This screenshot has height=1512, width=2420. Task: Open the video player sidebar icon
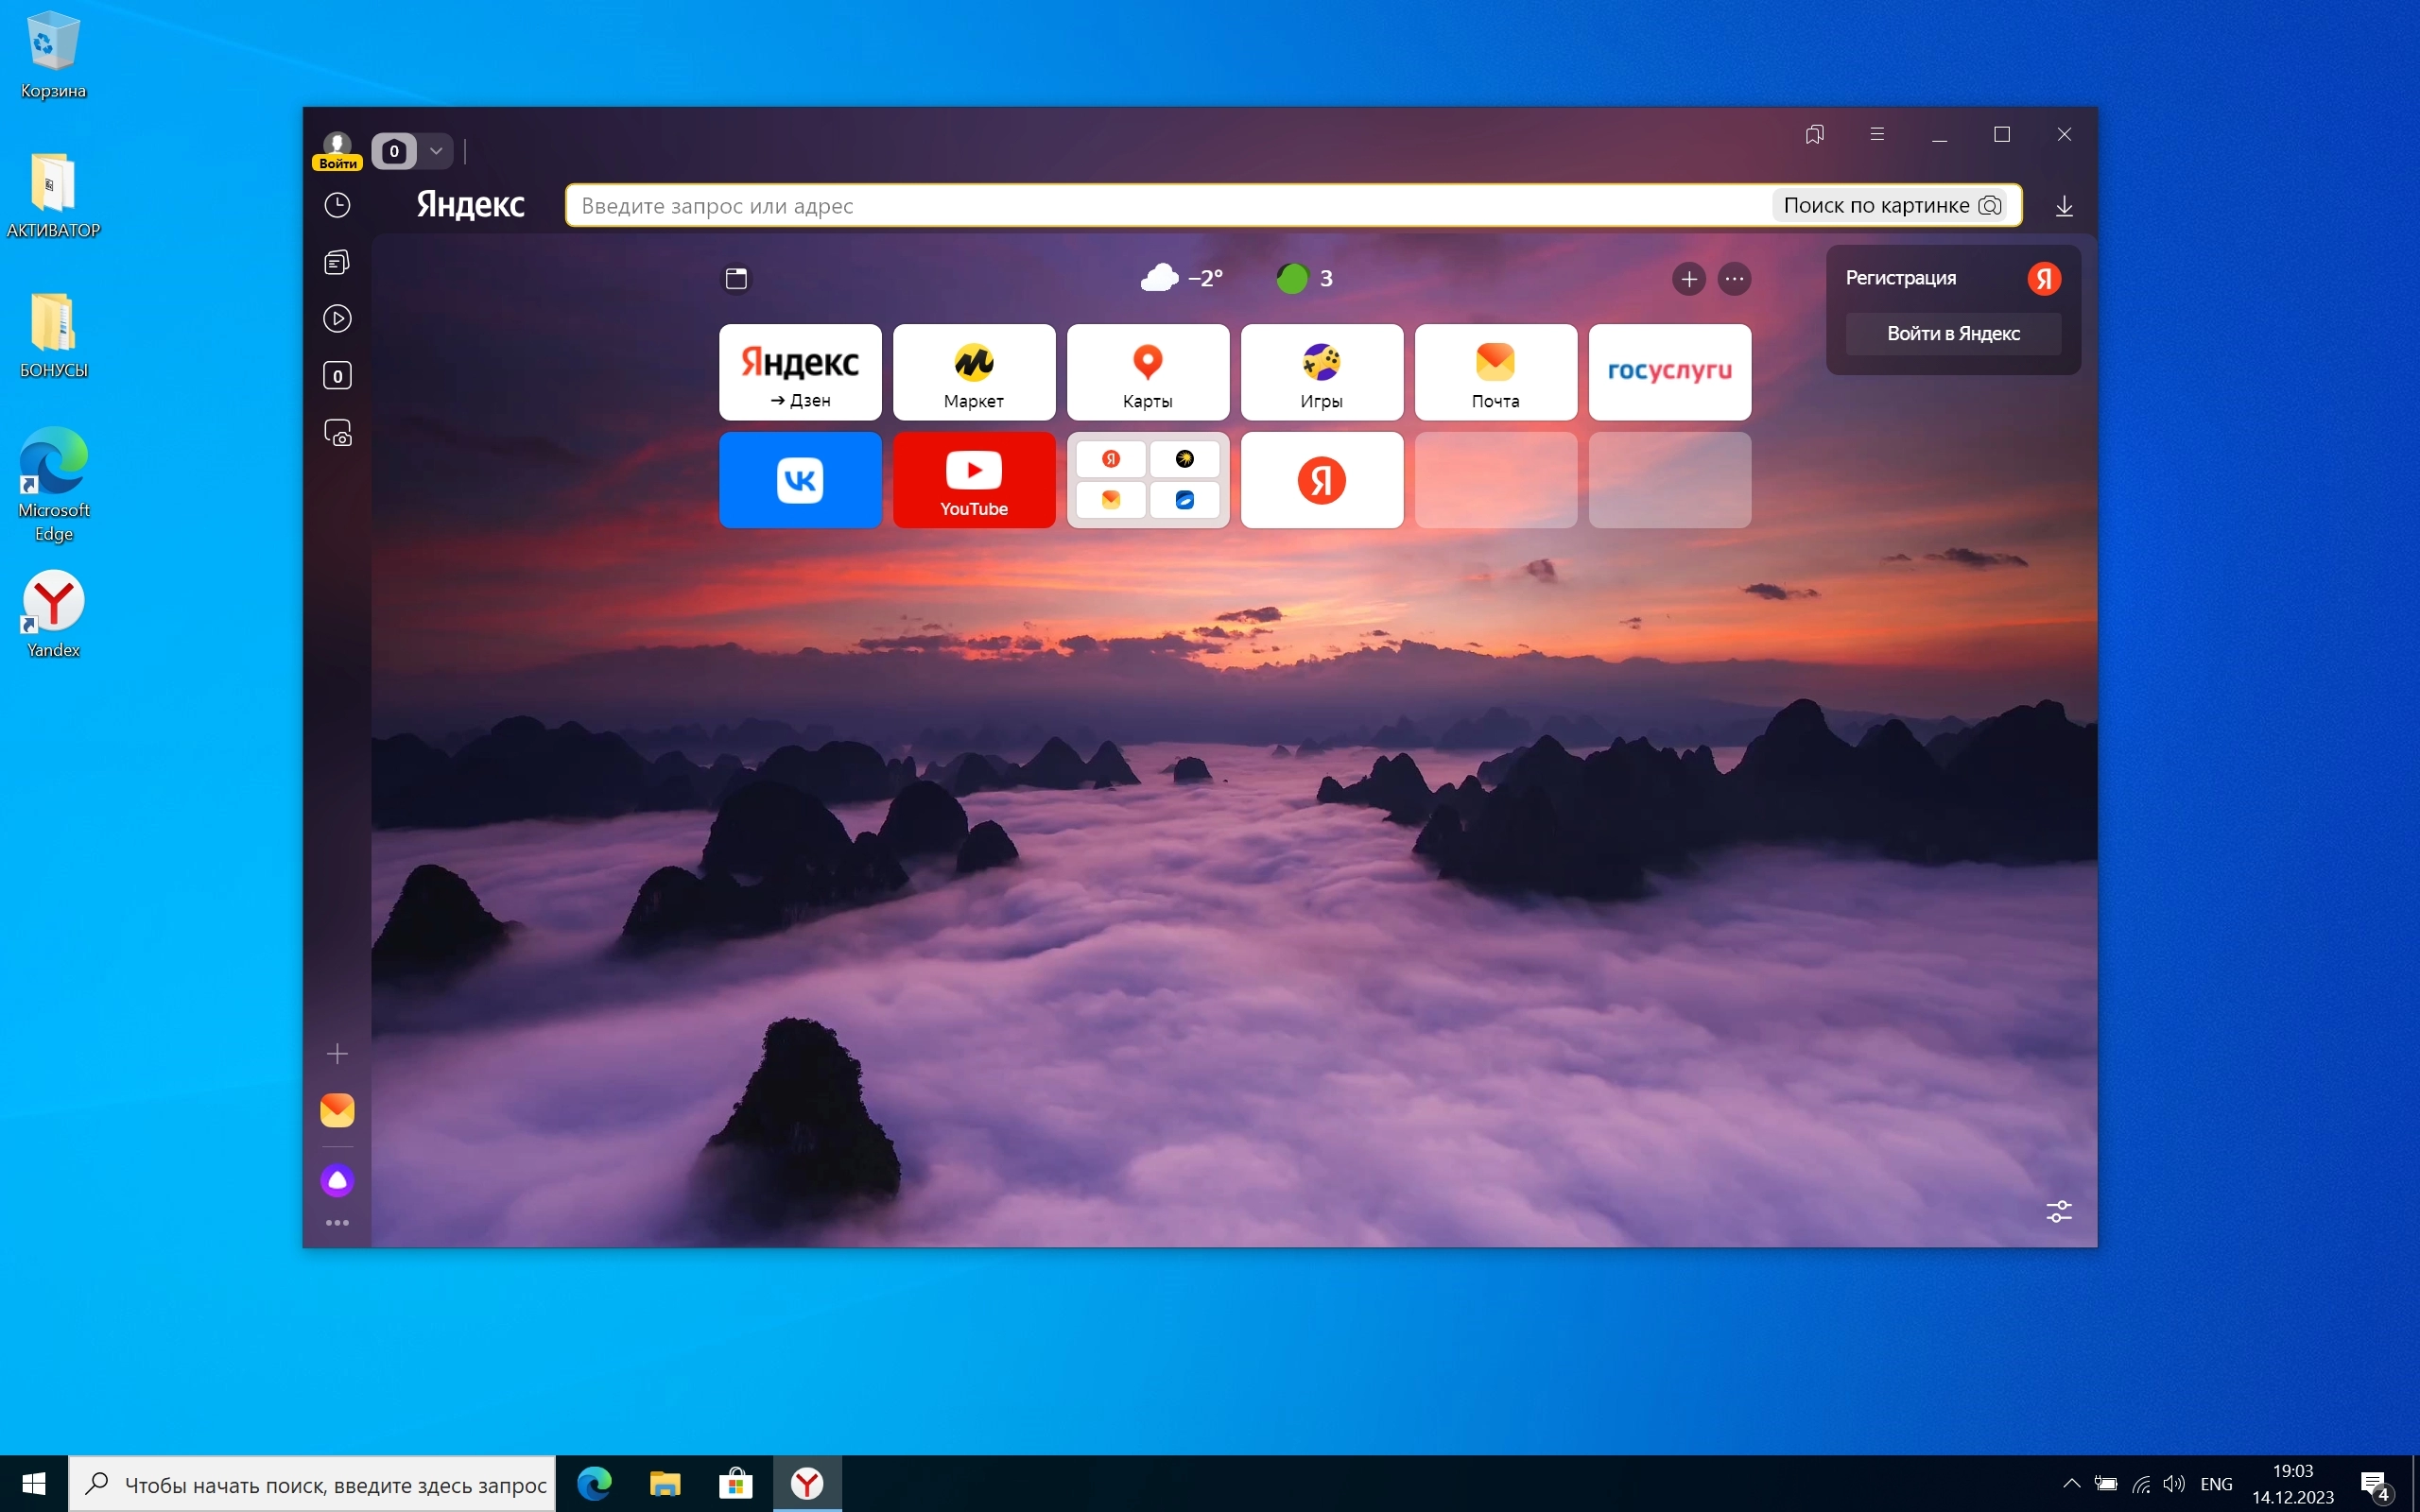337,319
